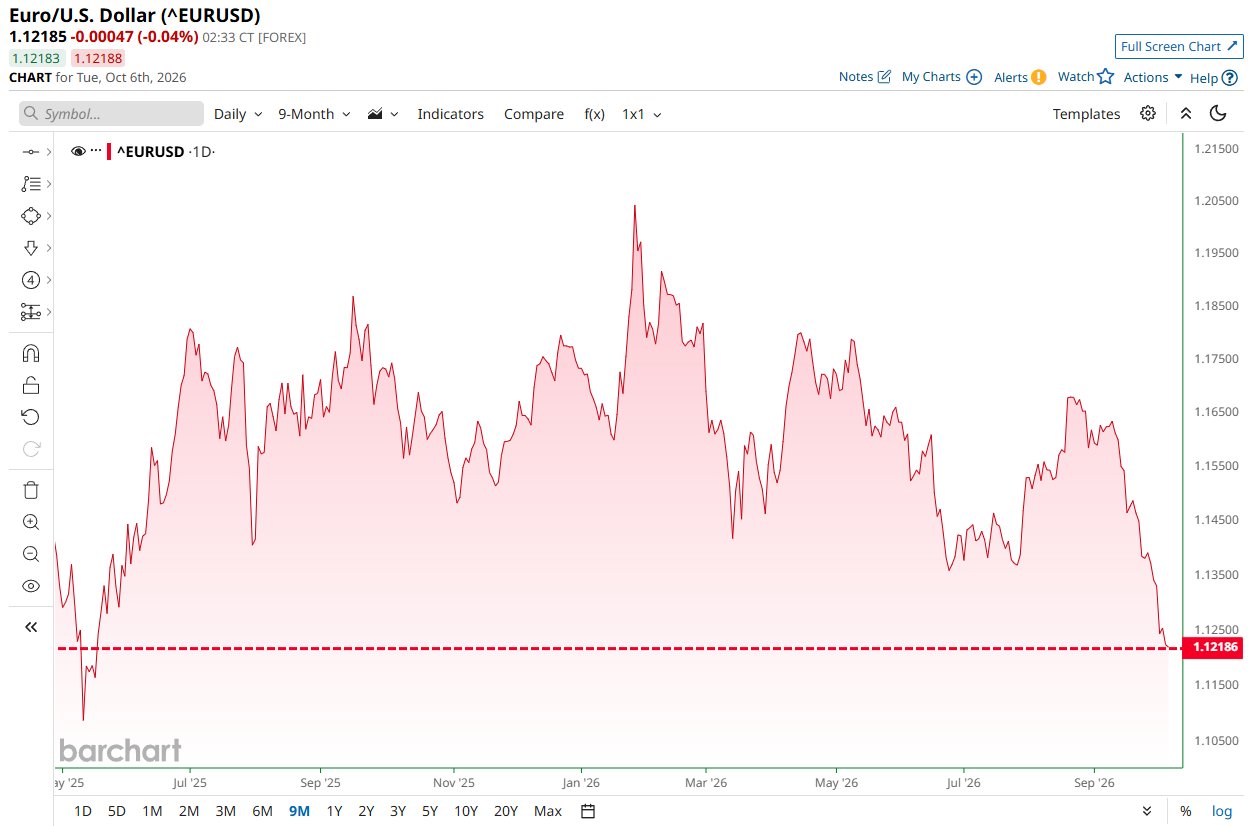Viewport: 1252px width, 826px height.
Task: Open the Indicators menu
Action: tap(450, 114)
